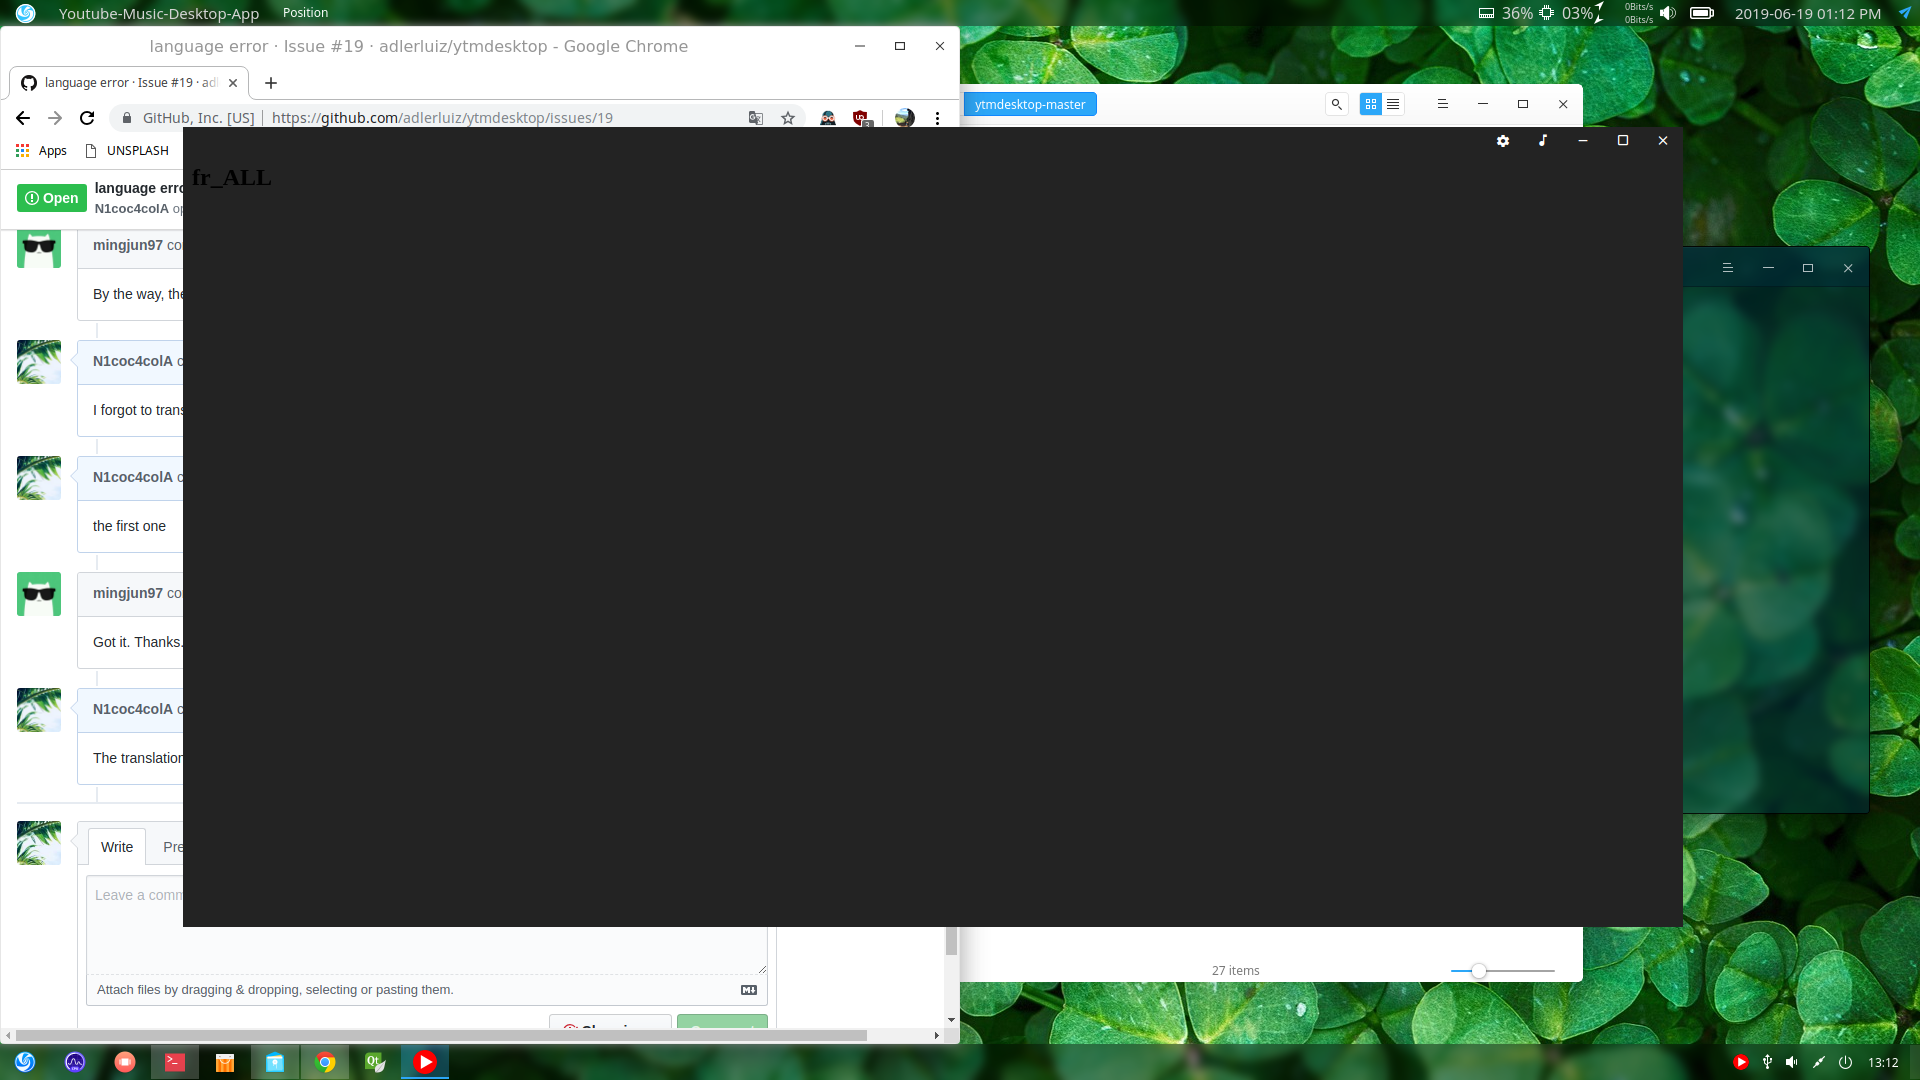Switch file manager to list view
The image size is (1920, 1080).
1392,103
